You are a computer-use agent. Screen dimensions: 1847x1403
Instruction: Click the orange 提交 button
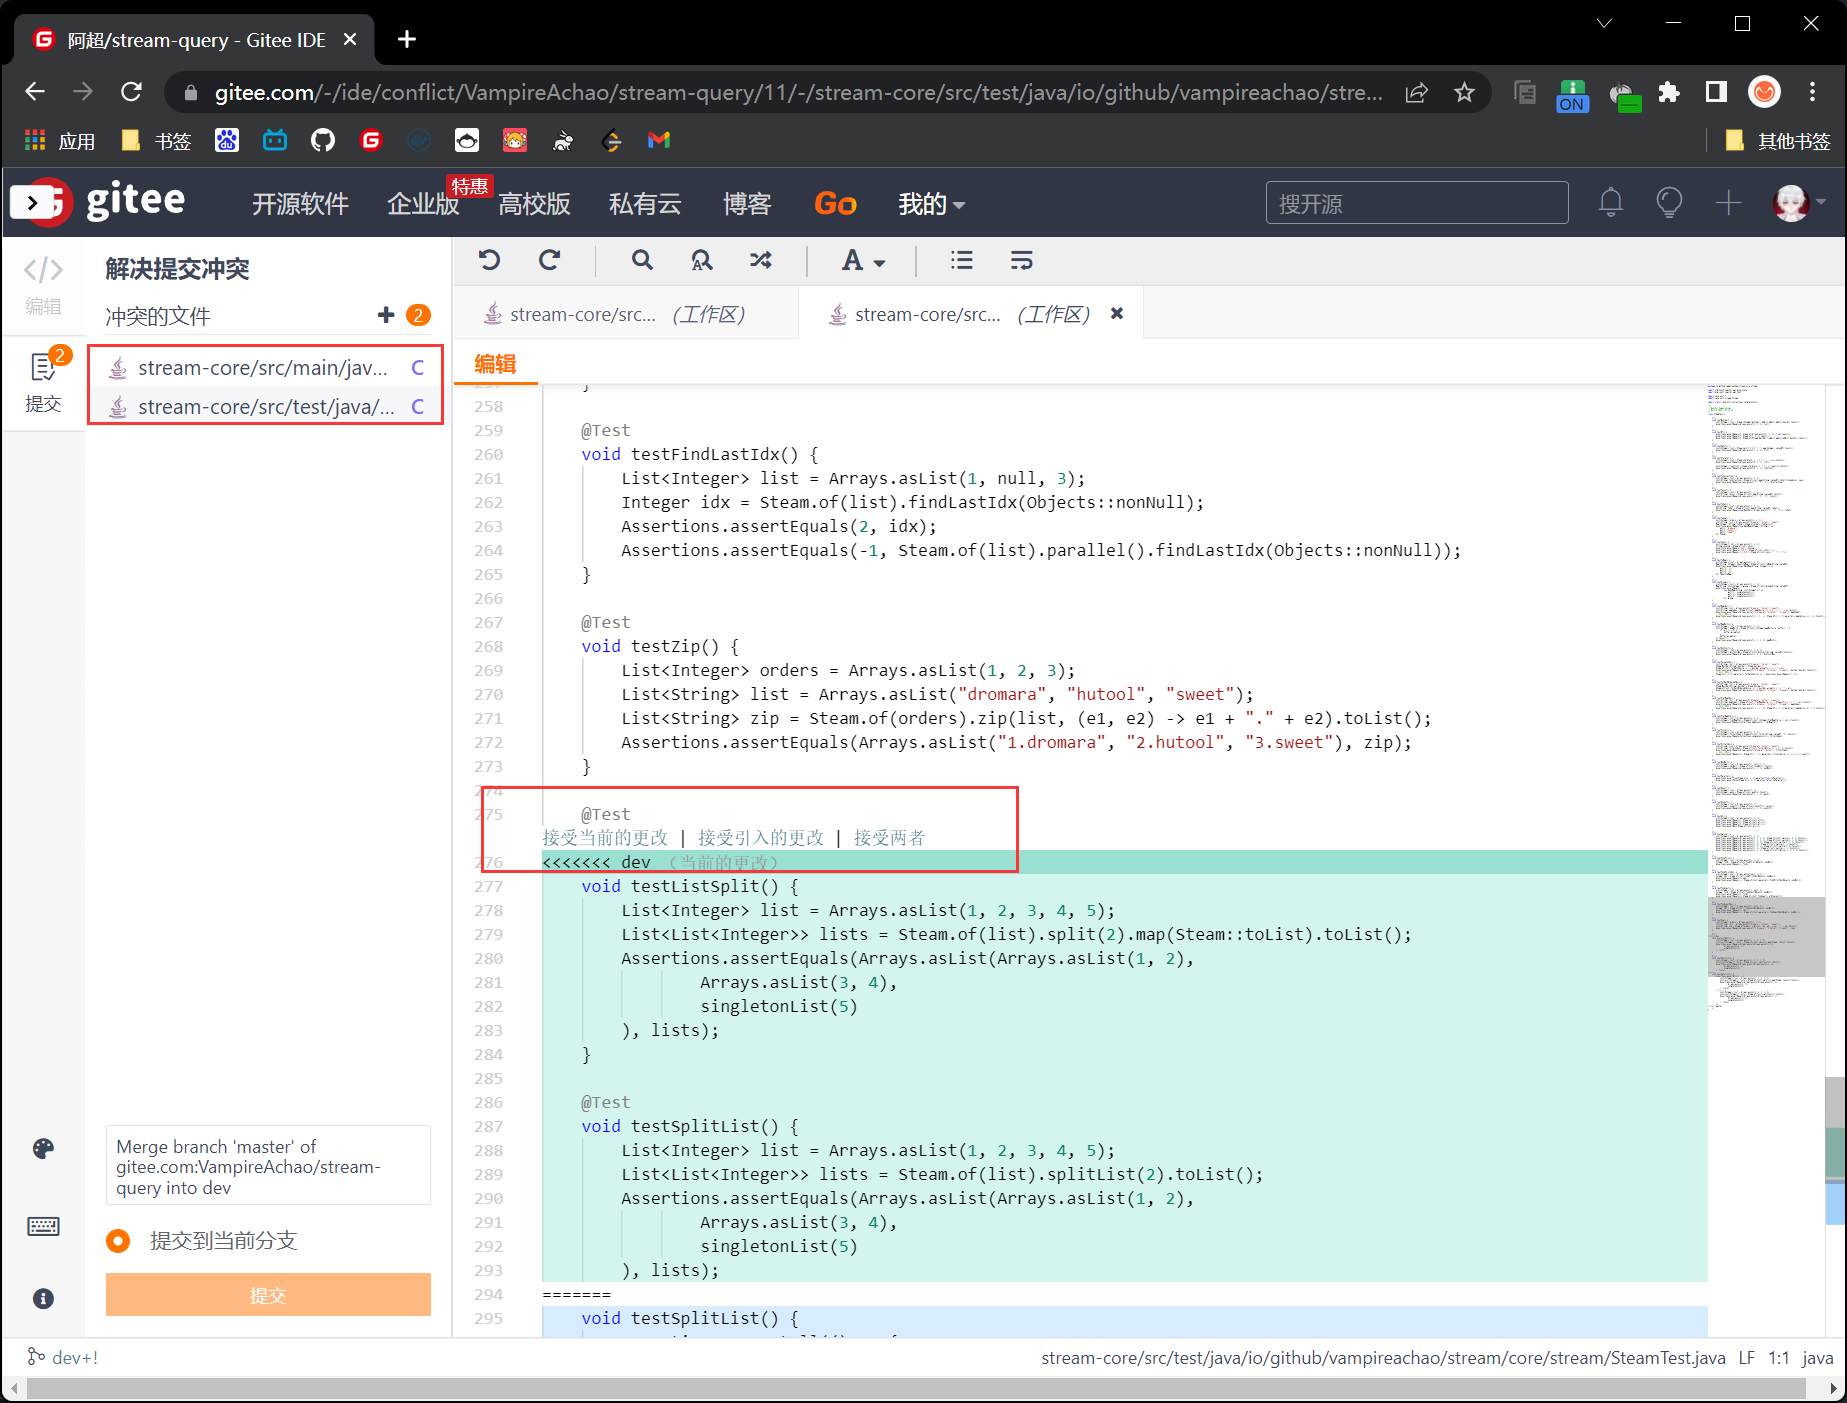click(x=268, y=1295)
